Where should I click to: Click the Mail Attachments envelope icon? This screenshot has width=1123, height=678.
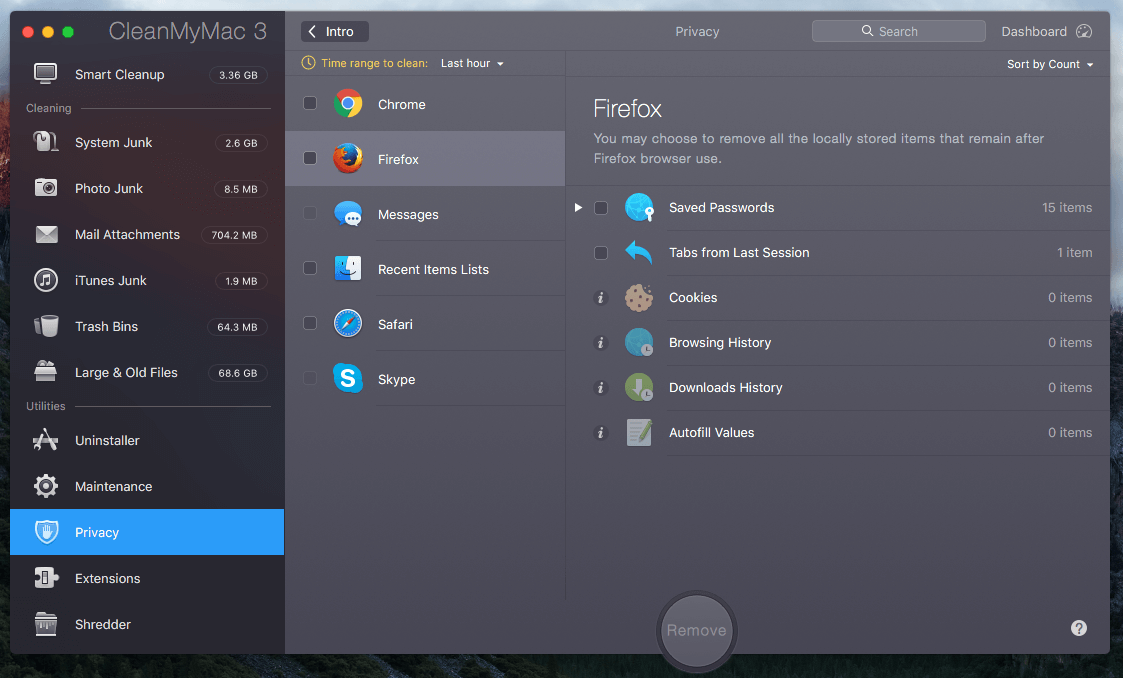point(47,234)
